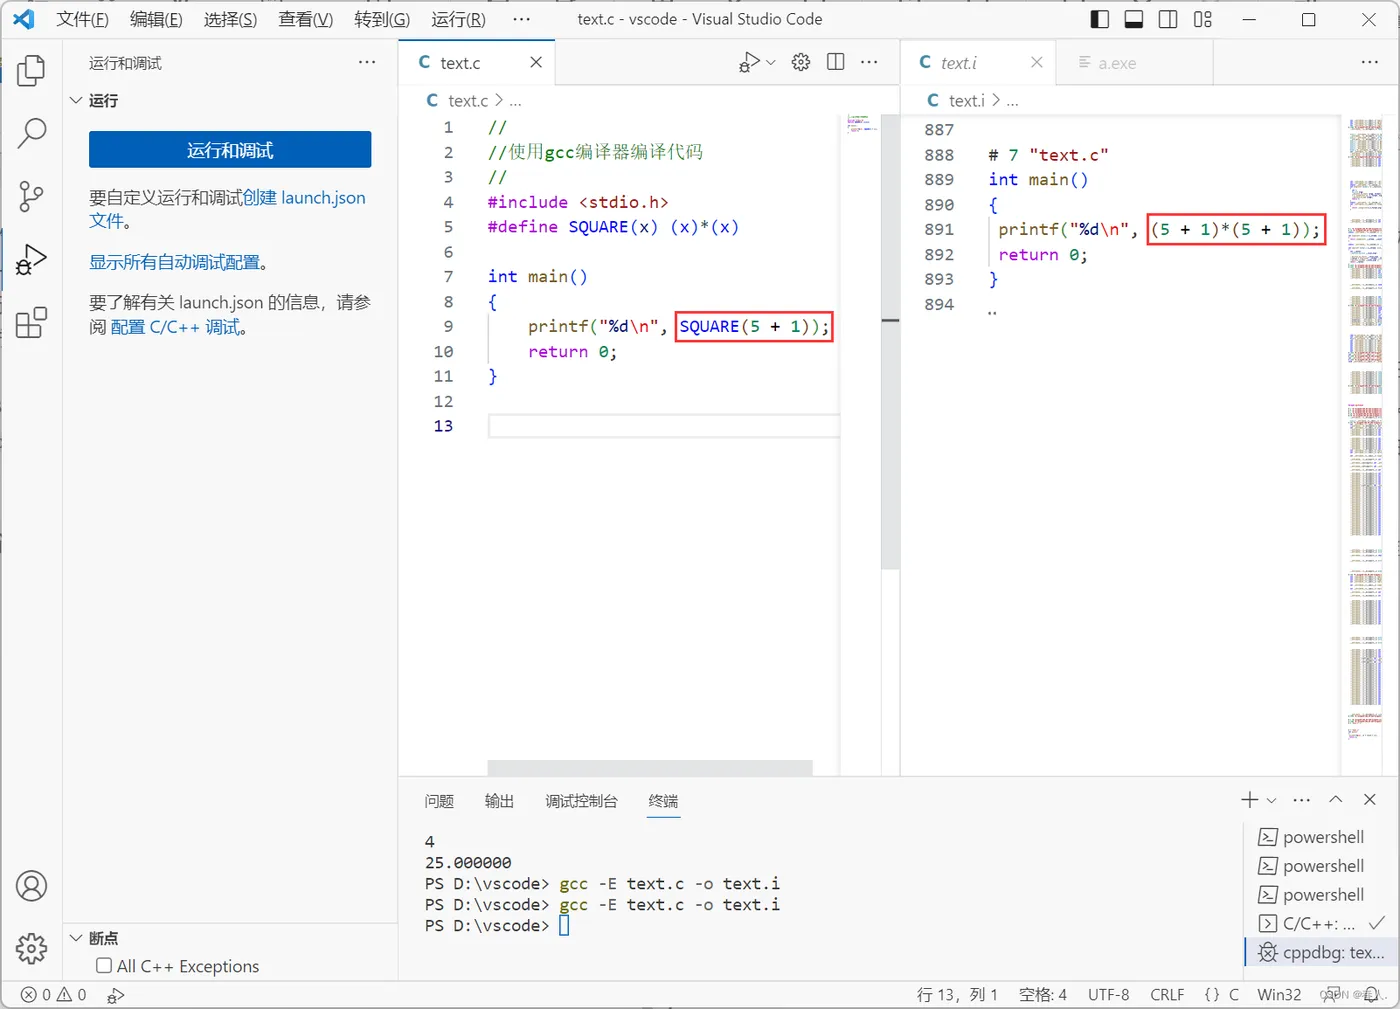Split the text.c editor right
This screenshot has height=1009, width=1400.
[836, 62]
